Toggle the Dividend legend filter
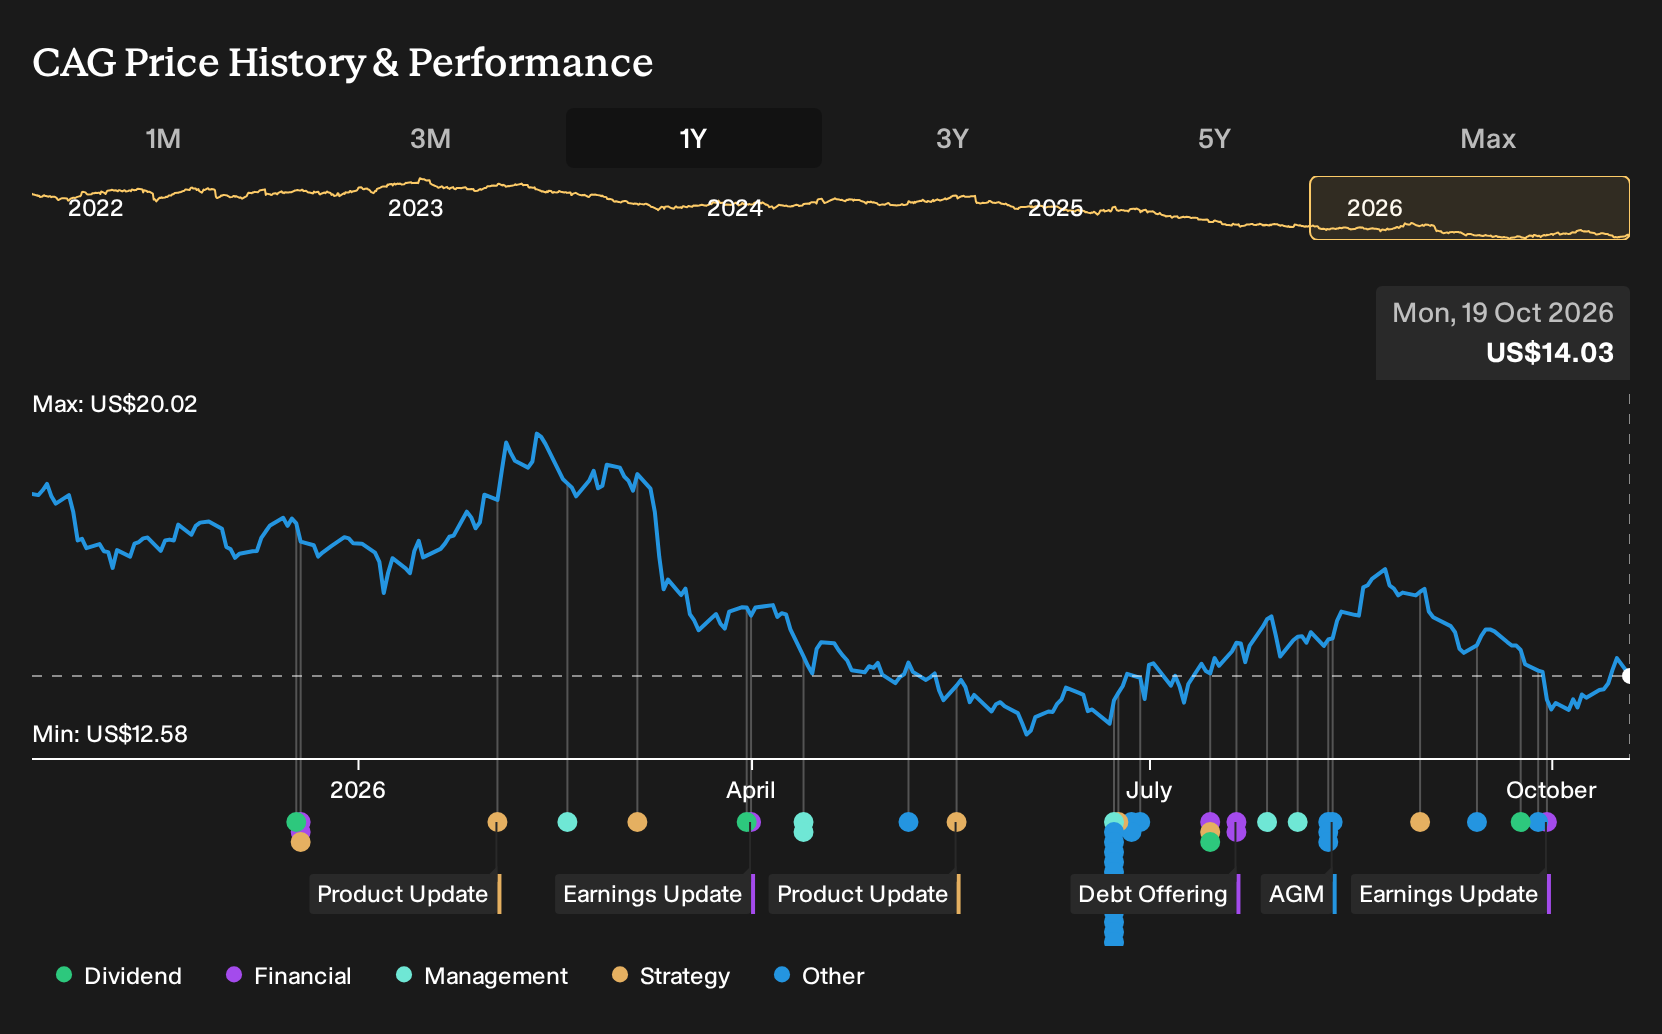Viewport: 1662px width, 1034px height. (x=118, y=975)
